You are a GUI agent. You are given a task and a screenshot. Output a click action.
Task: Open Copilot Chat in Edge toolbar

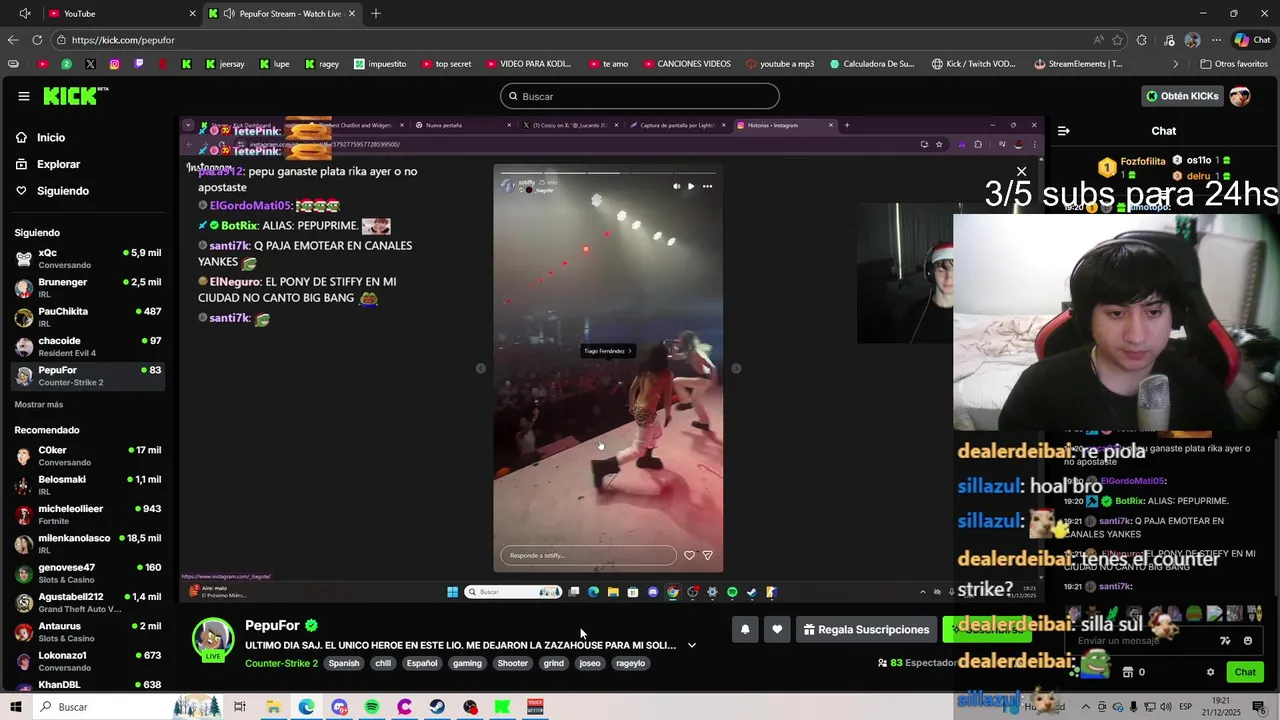point(1252,40)
